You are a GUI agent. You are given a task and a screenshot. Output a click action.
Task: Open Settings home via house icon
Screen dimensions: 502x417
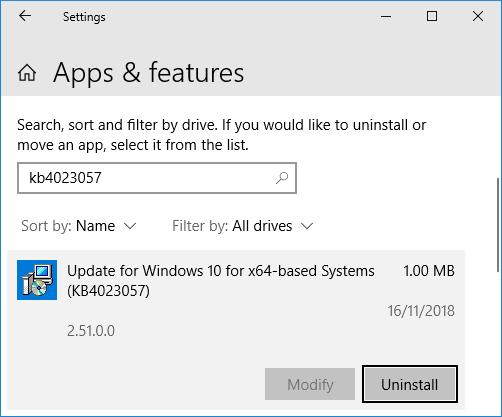coord(27,73)
